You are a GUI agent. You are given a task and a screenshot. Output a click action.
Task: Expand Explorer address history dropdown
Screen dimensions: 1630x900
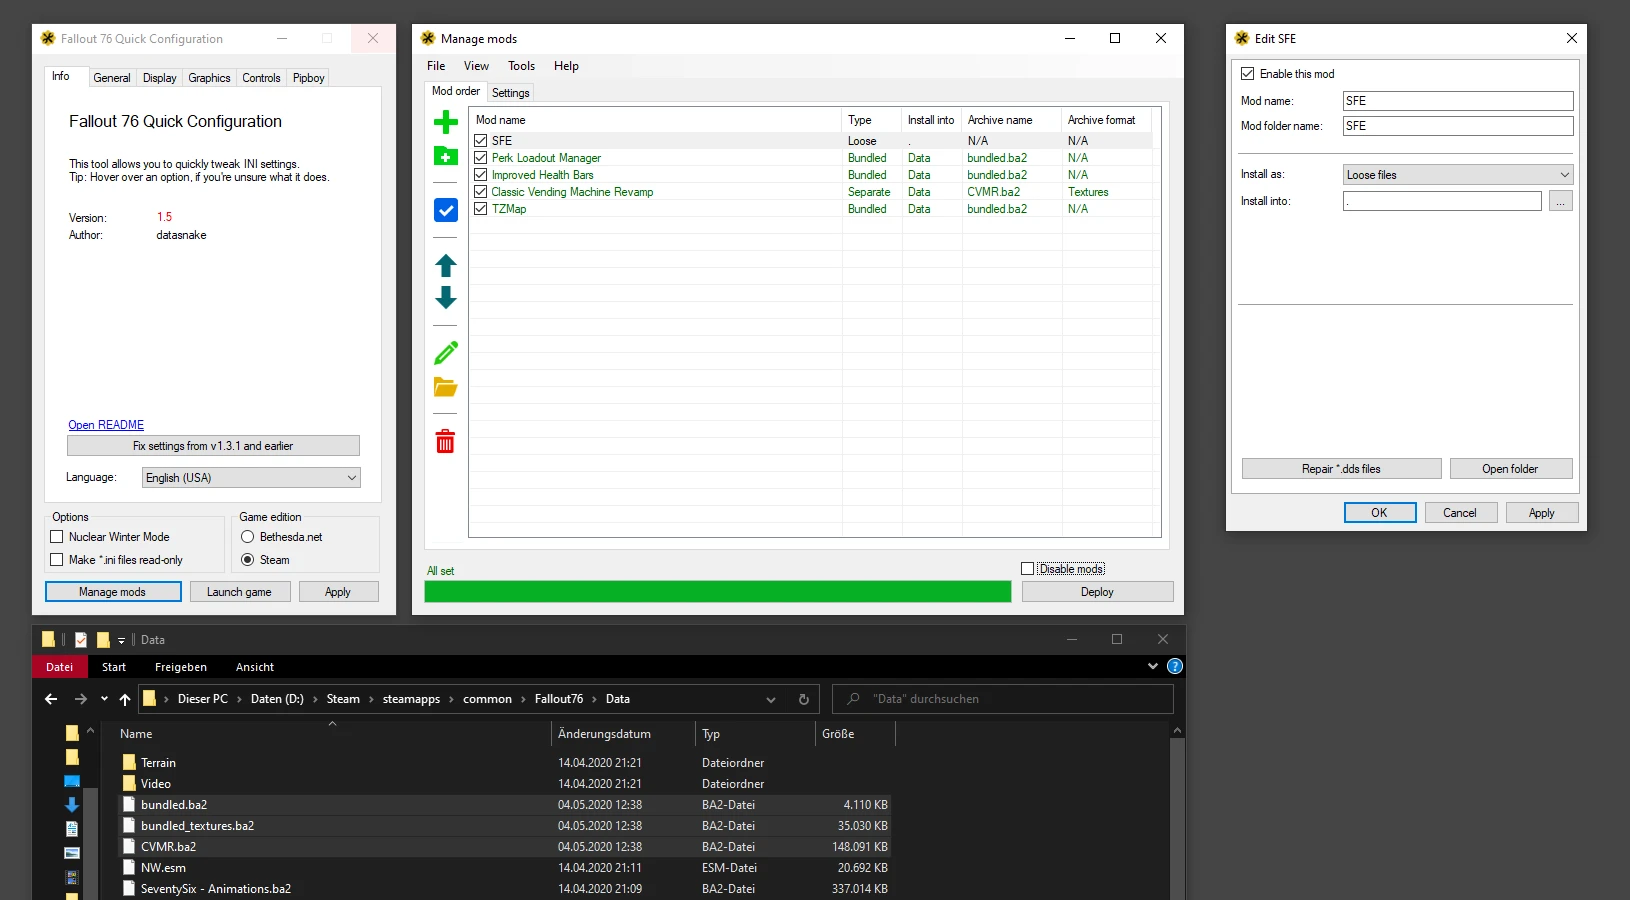tap(771, 699)
